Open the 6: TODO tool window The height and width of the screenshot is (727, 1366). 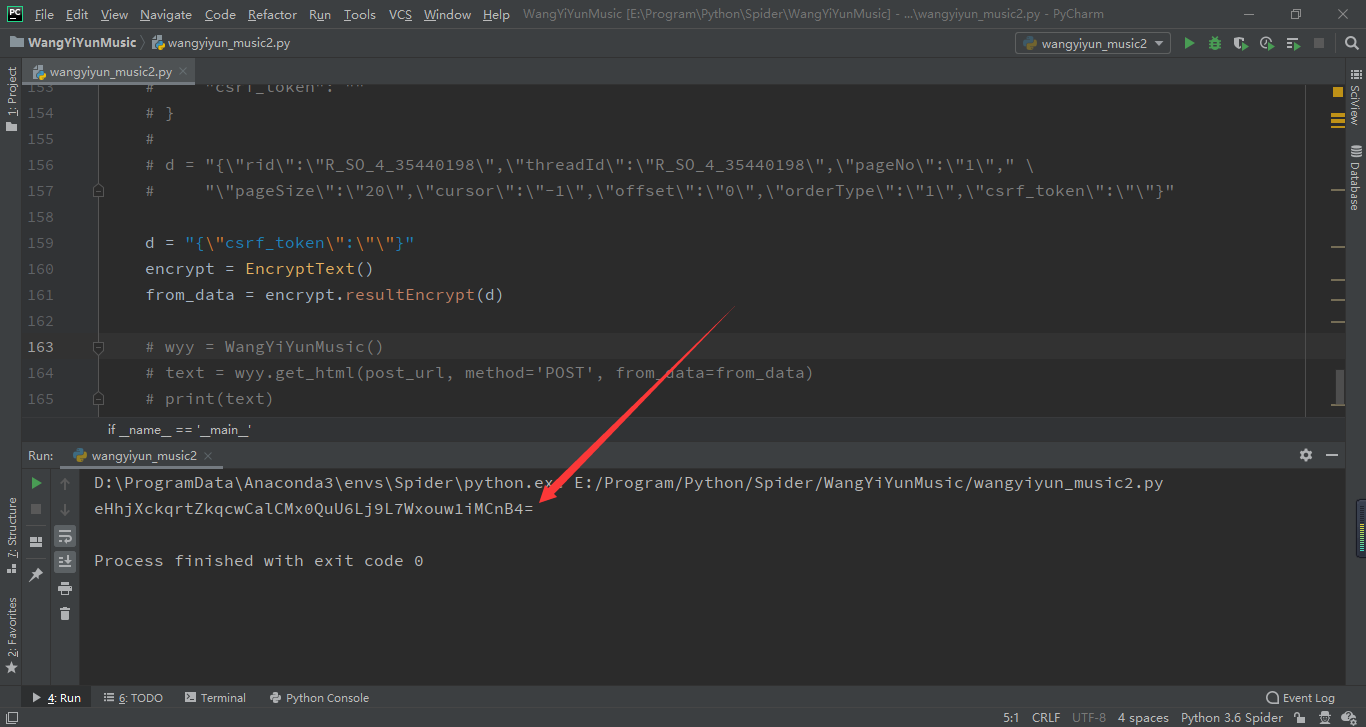click(133, 698)
